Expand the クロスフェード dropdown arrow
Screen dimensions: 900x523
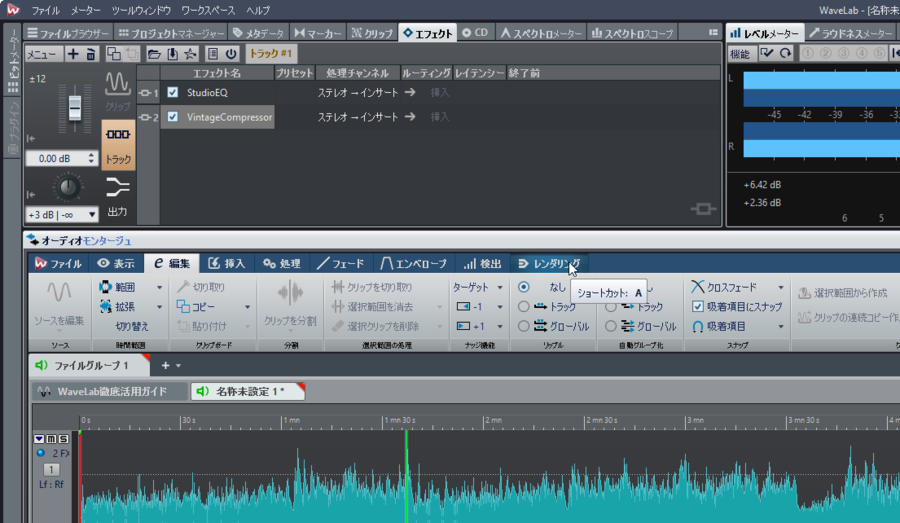[x=781, y=287]
